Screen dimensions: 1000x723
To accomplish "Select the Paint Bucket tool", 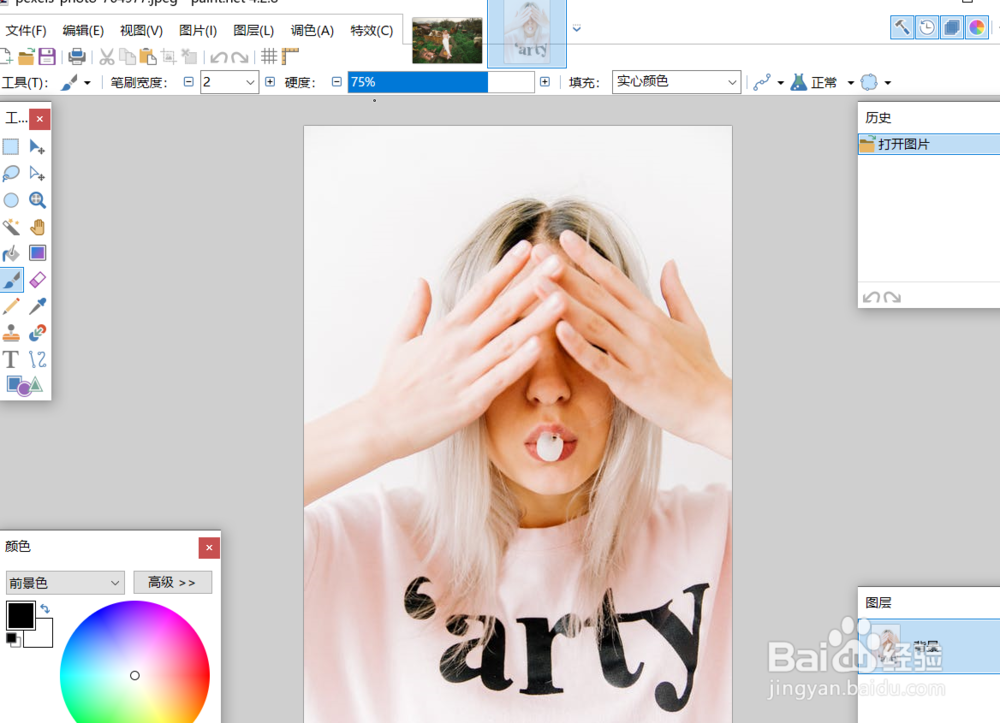I will (11, 254).
